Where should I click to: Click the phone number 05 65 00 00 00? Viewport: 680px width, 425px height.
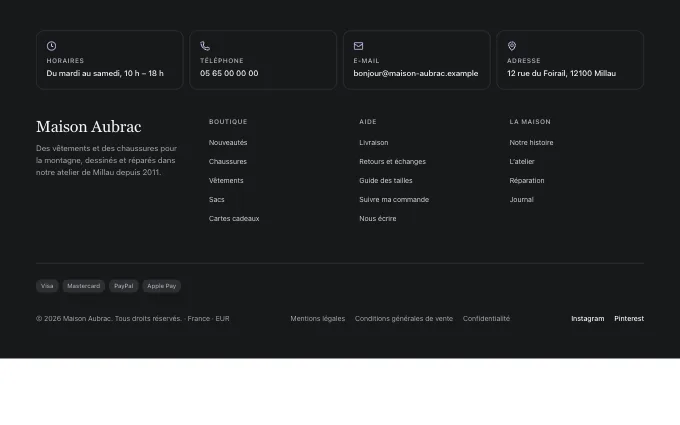pyautogui.click(x=229, y=73)
